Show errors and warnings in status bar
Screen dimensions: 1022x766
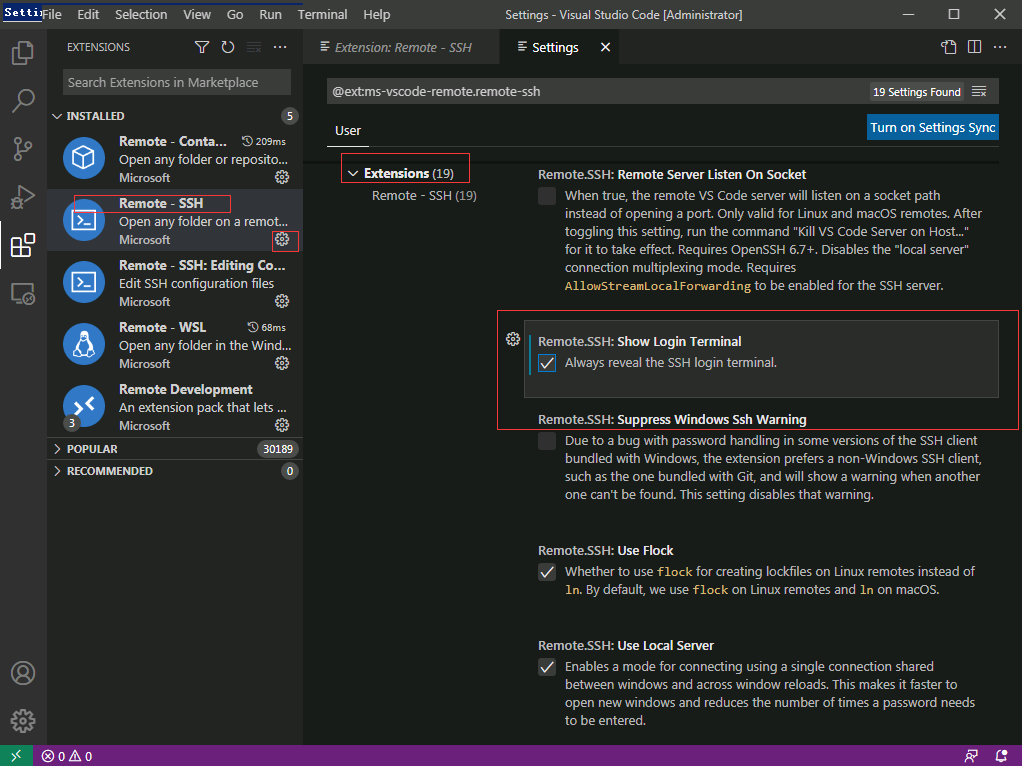[66, 756]
